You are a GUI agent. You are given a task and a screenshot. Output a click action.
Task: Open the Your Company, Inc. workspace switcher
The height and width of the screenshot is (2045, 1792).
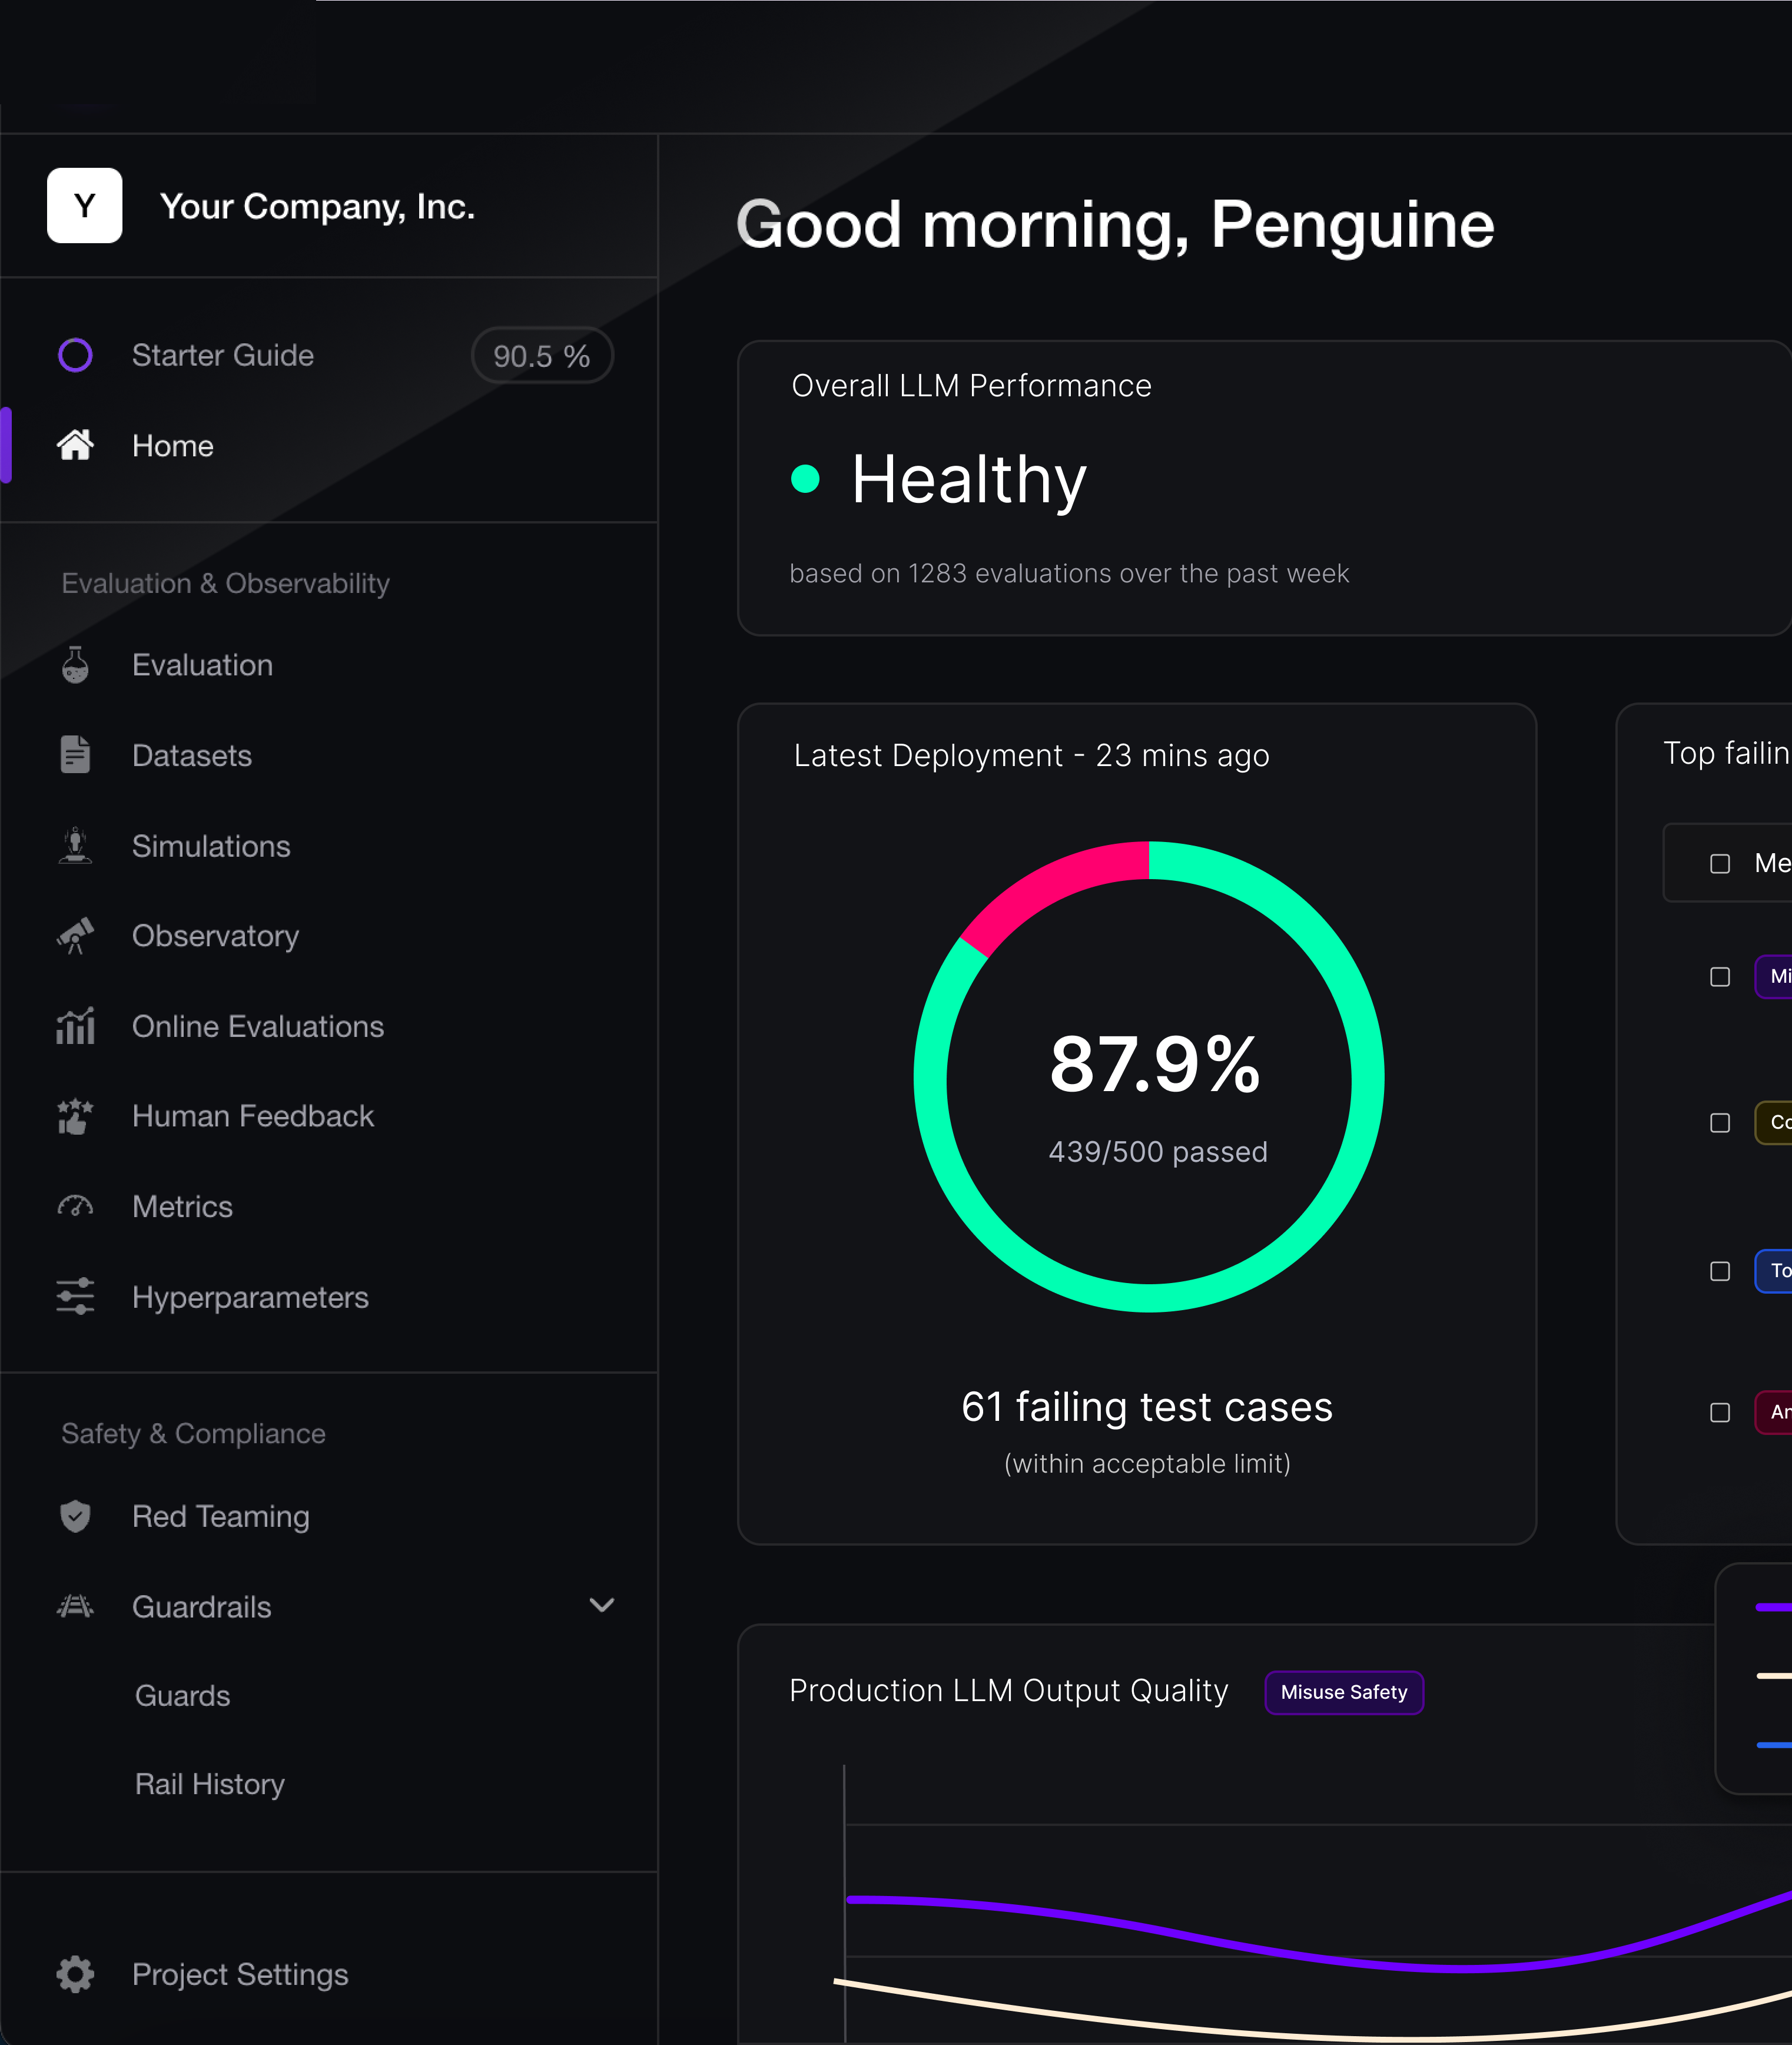pyautogui.click(x=317, y=206)
